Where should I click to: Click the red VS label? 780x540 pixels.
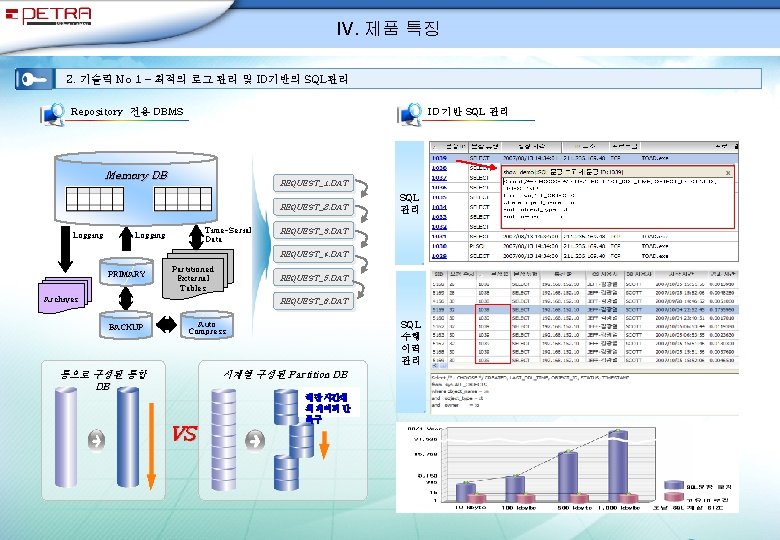click(x=185, y=434)
